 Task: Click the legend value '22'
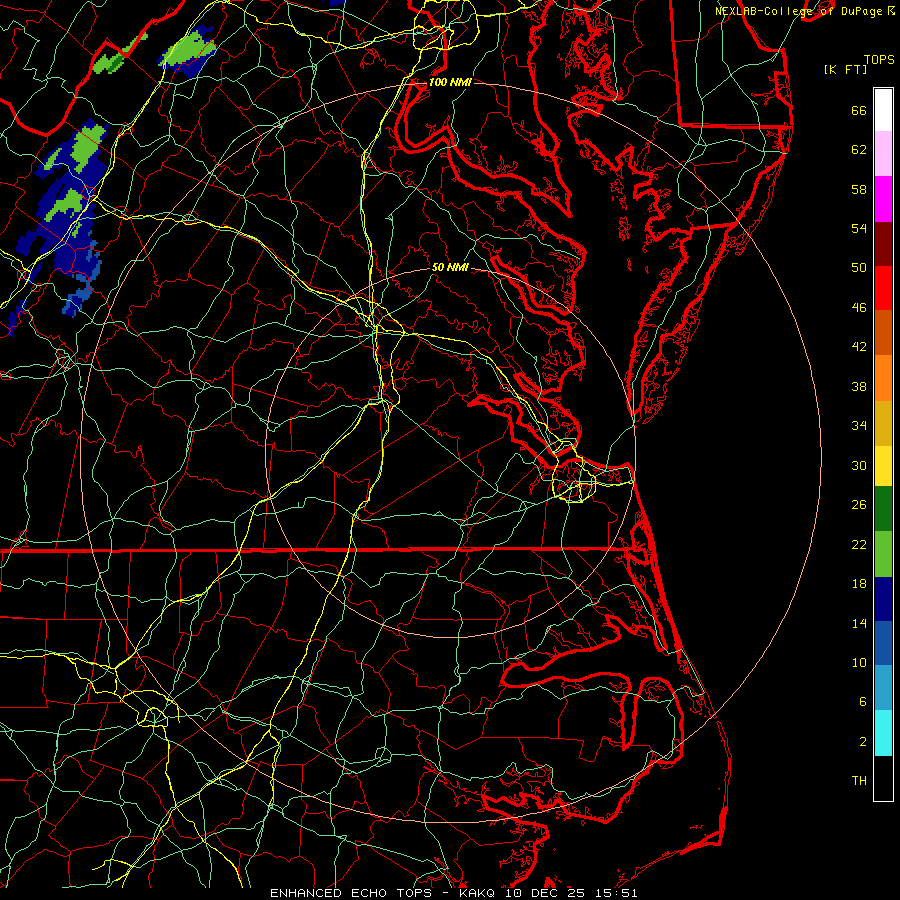859,544
